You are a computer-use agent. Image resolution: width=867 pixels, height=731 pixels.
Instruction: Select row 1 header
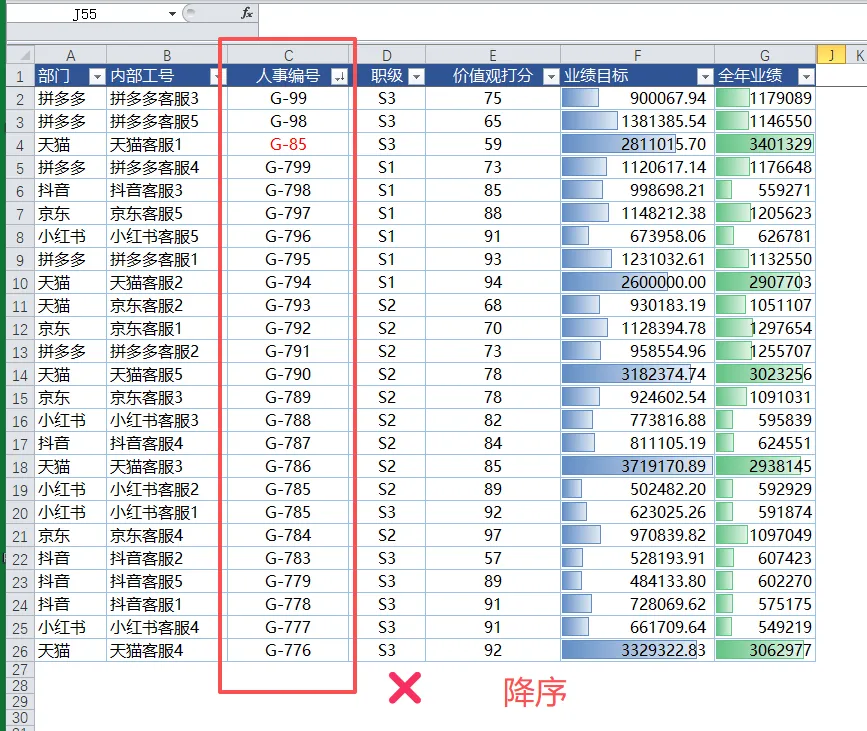coord(20,76)
